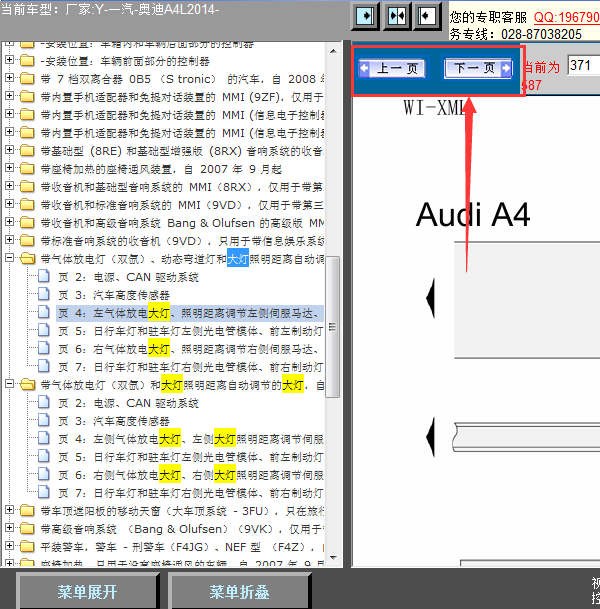This screenshot has width=600, height=609.
Task: Click the folder icon of 带标准音响系统的收音机 (9VD)
Action: point(27,240)
